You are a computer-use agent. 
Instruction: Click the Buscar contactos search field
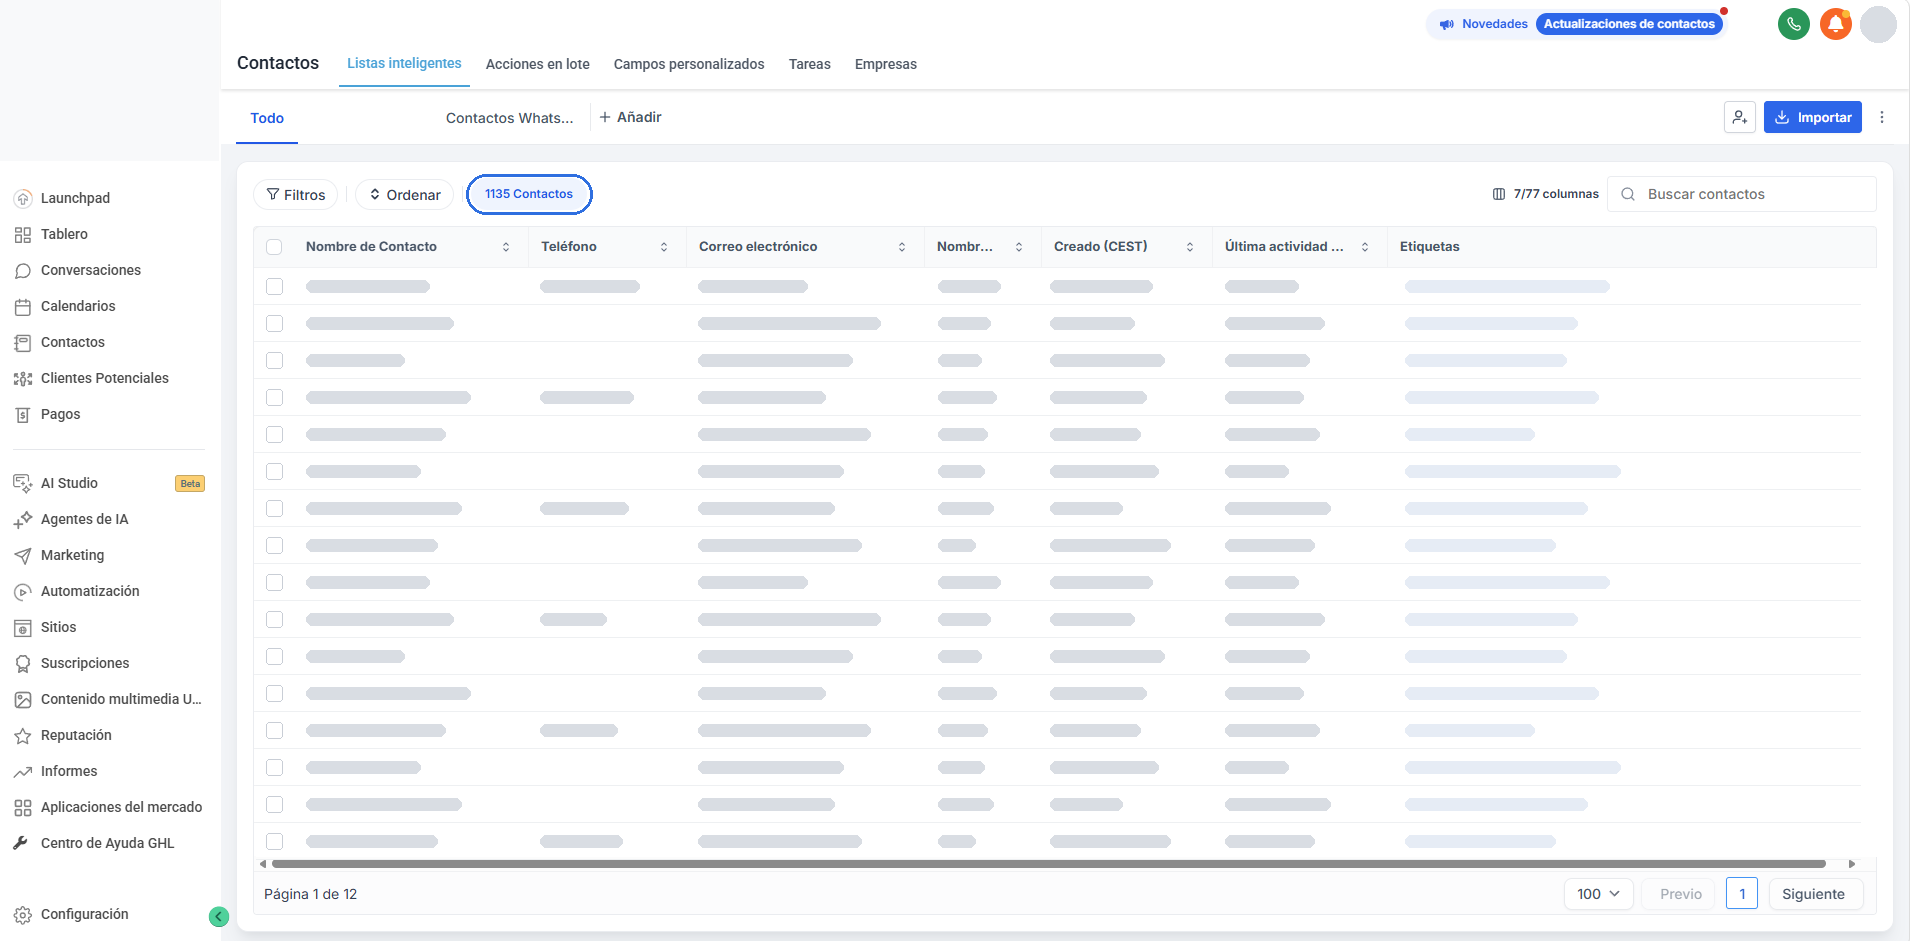1742,194
